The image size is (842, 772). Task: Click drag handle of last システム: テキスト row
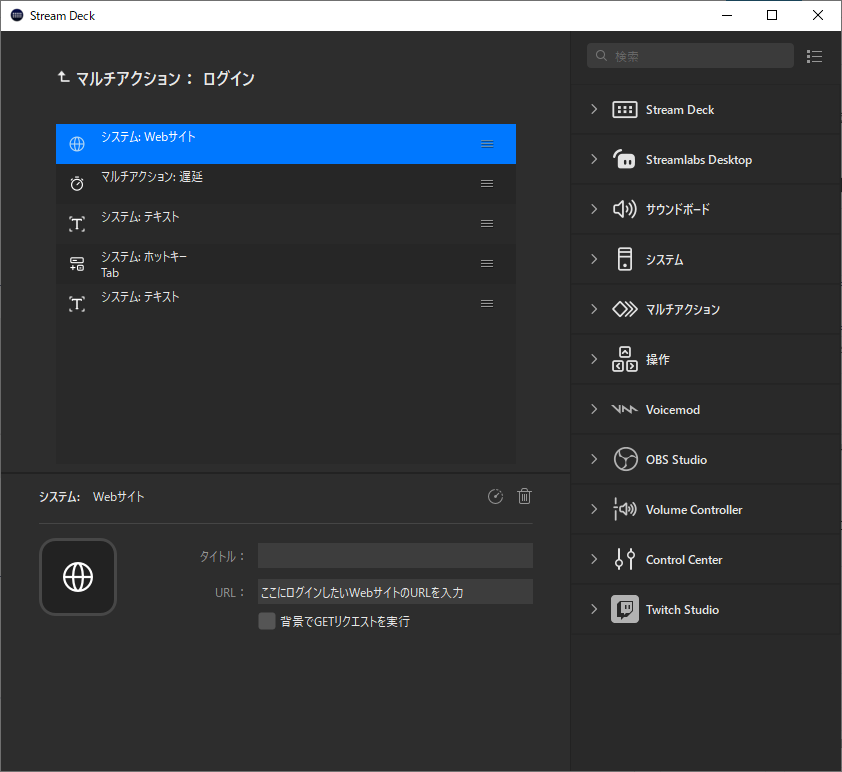coord(487,304)
